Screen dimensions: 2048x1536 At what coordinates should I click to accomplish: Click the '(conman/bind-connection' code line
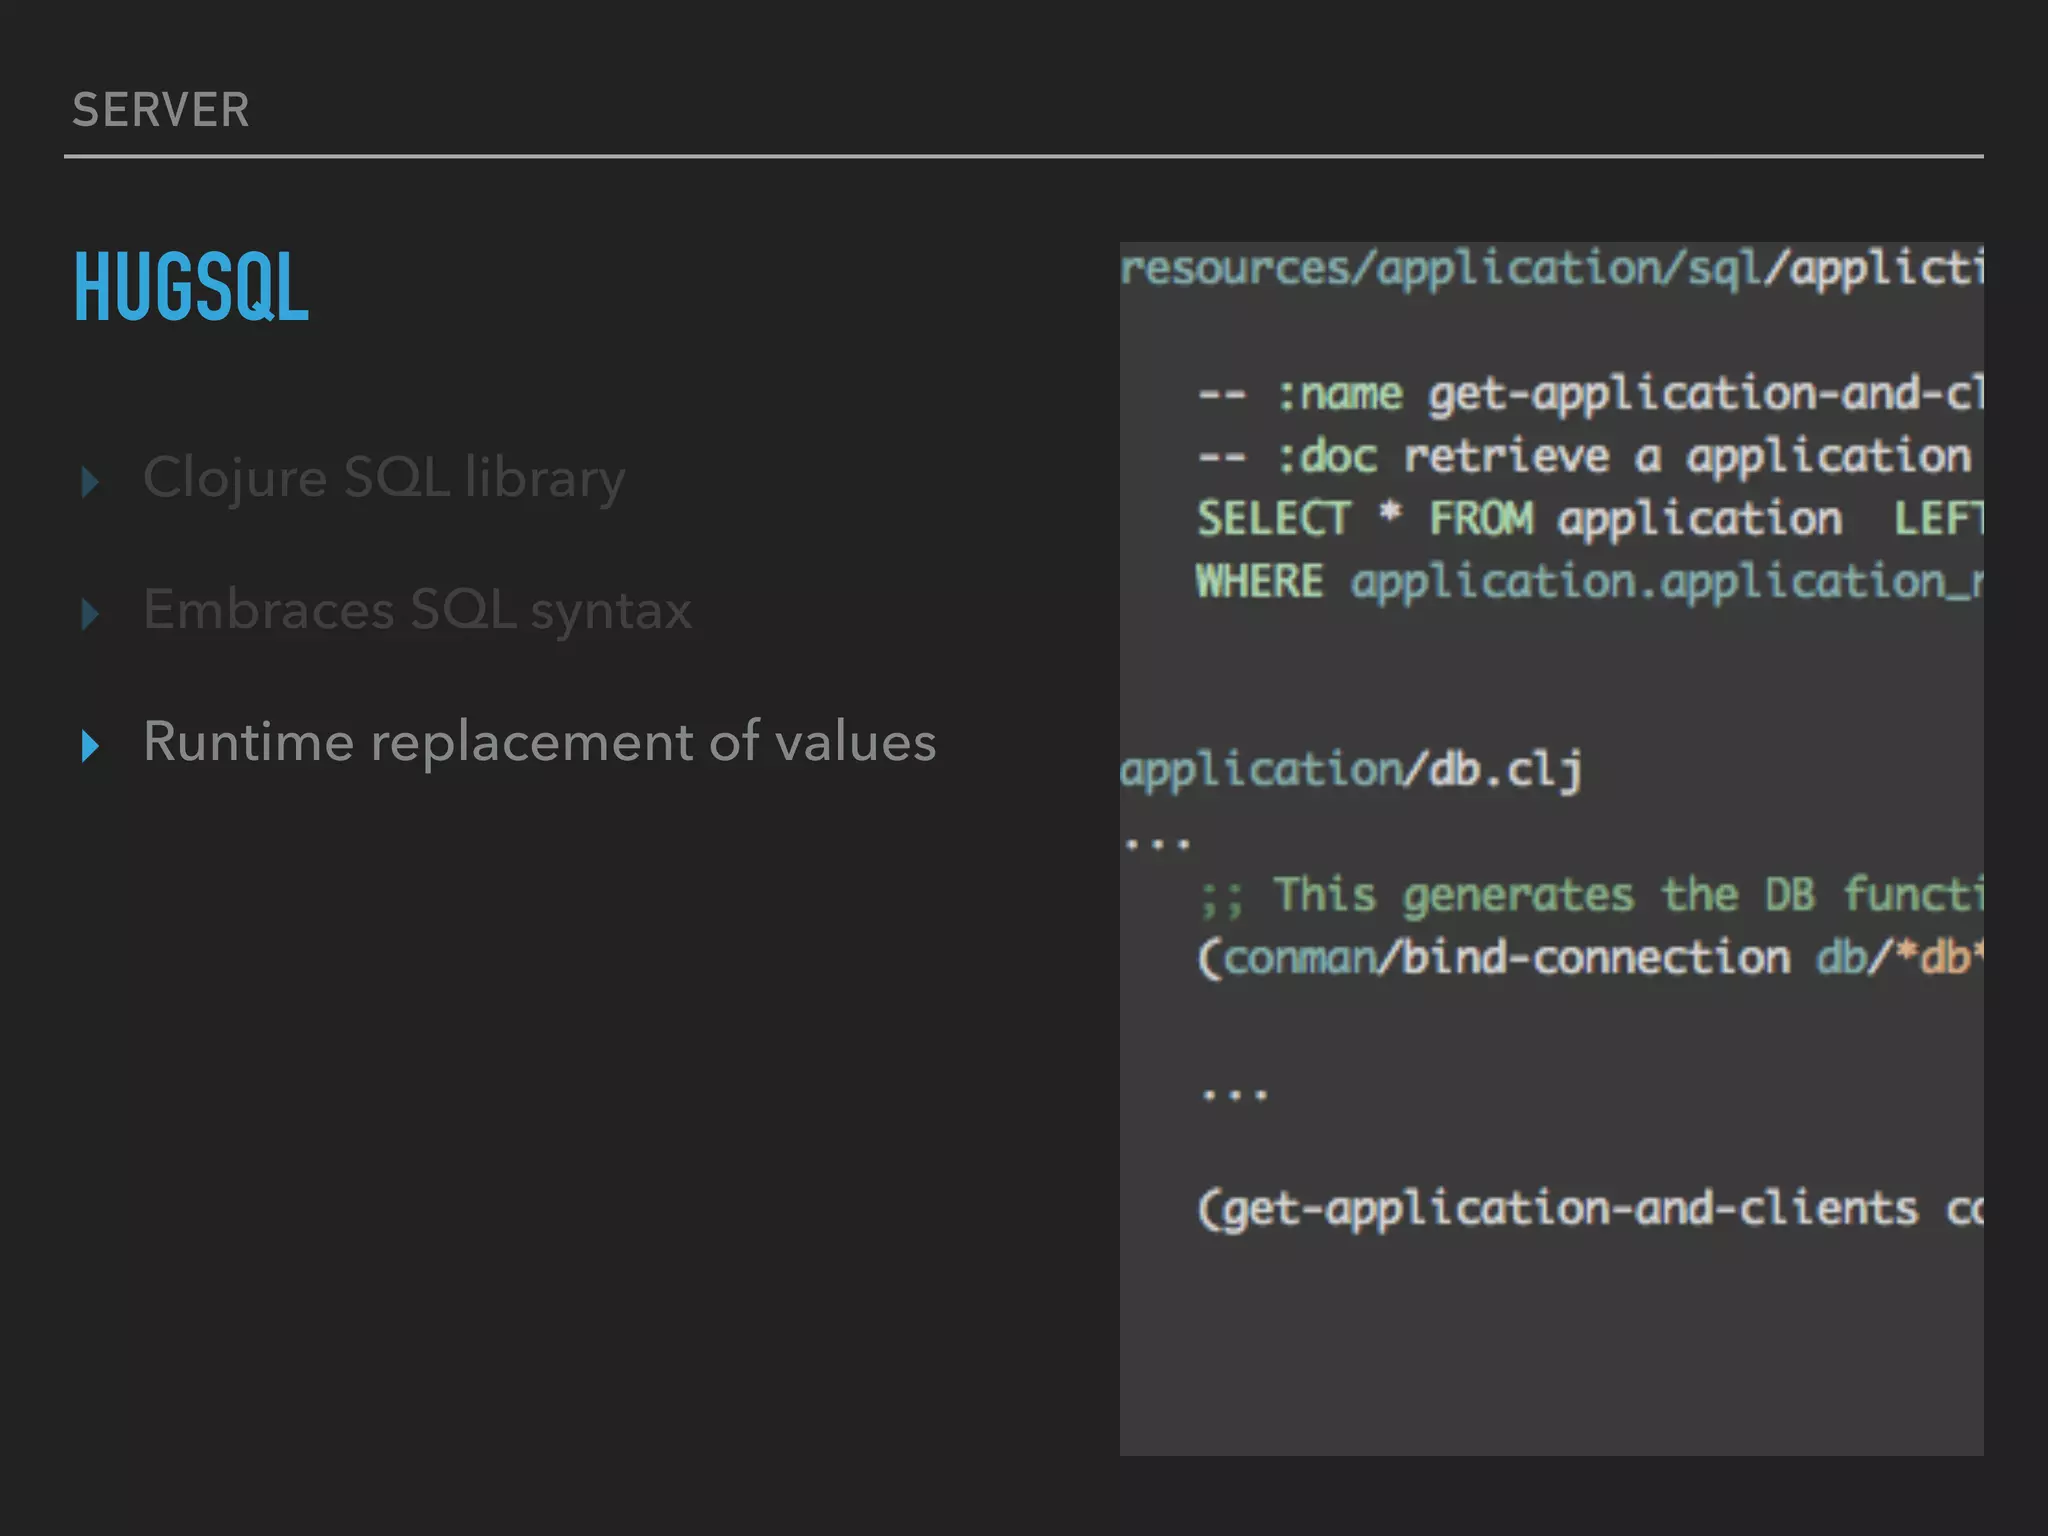tap(1590, 958)
